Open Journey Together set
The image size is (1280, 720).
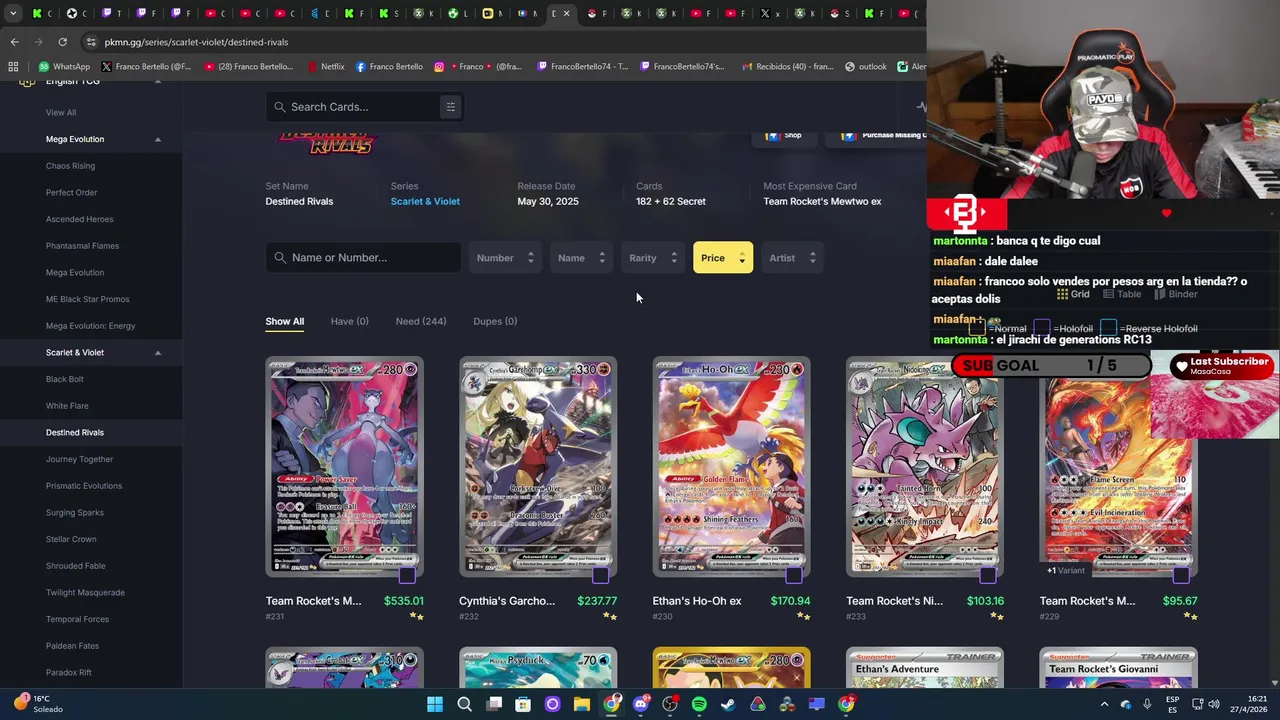pos(79,459)
